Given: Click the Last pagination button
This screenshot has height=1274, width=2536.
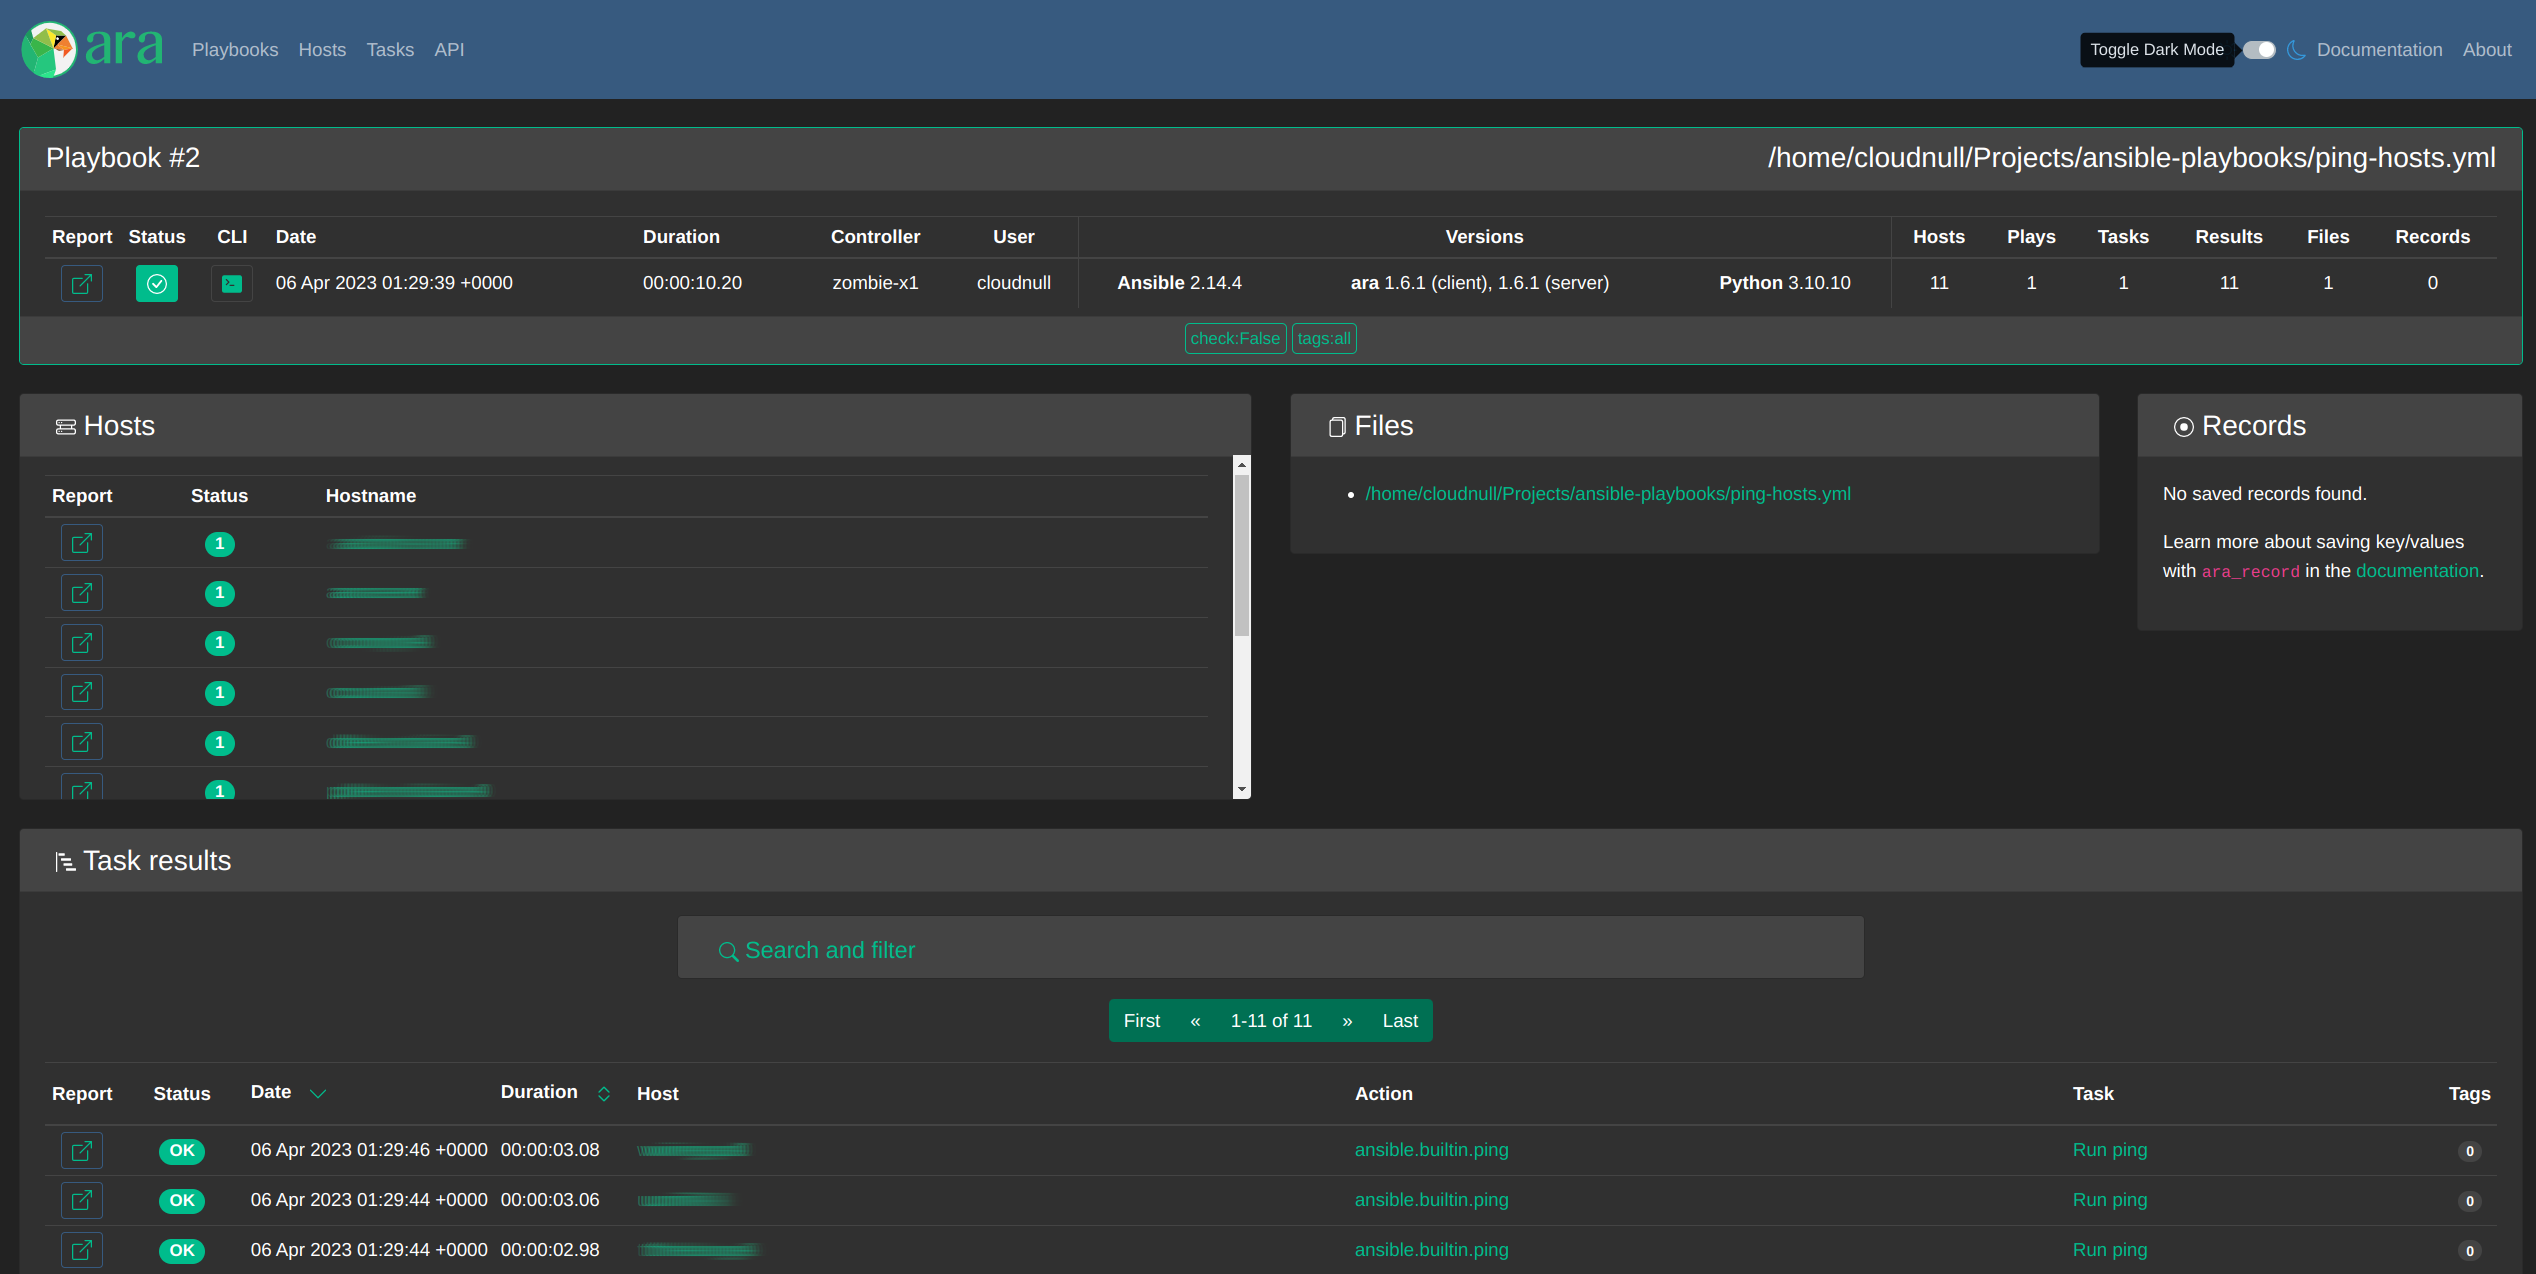Looking at the screenshot, I should (x=1399, y=1019).
